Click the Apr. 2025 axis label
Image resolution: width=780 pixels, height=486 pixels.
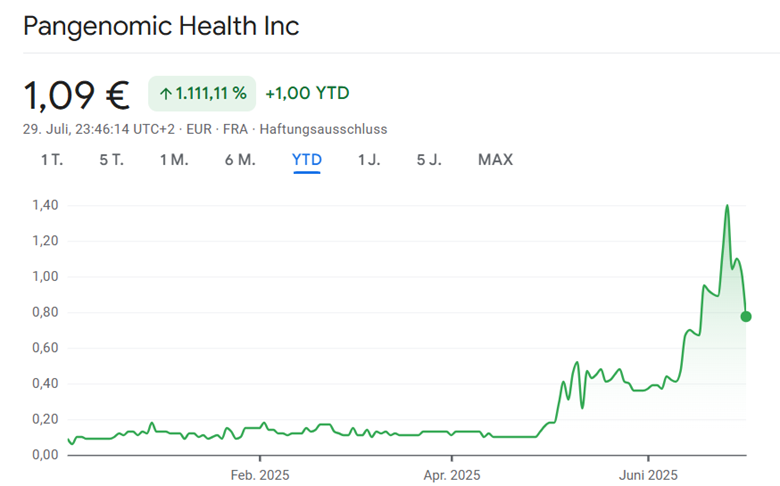(452, 474)
